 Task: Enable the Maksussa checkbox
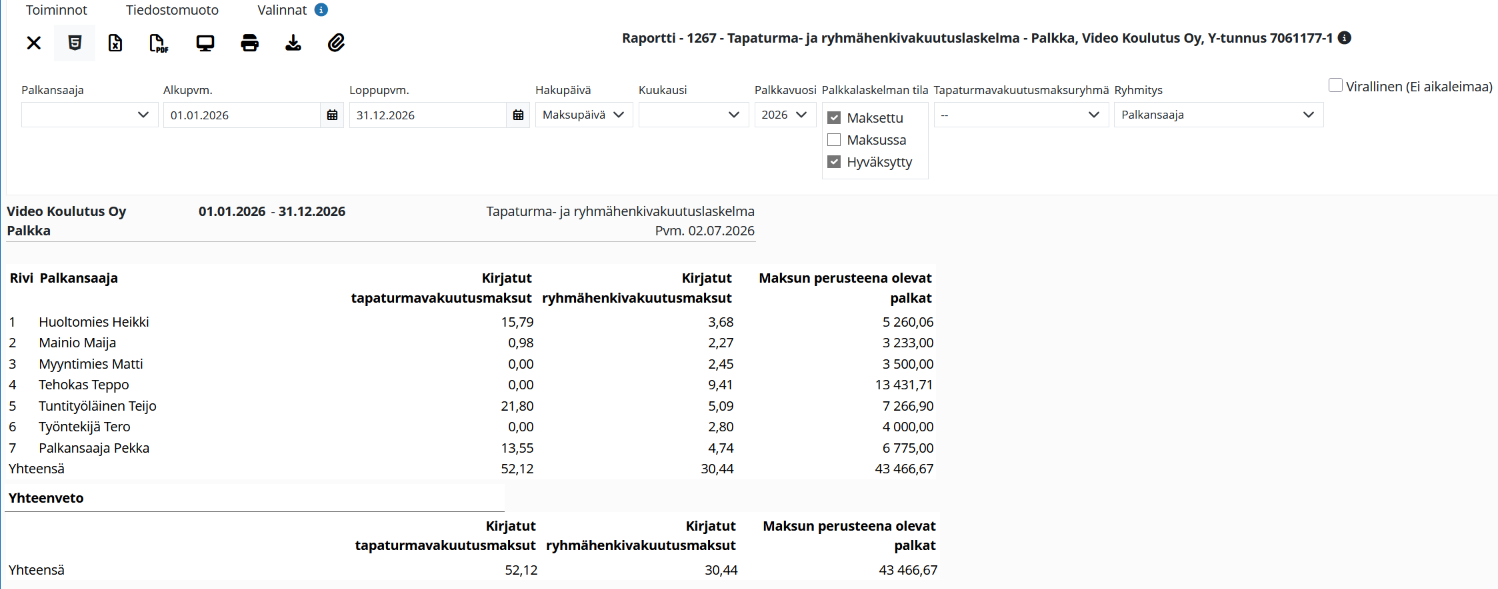(x=834, y=140)
